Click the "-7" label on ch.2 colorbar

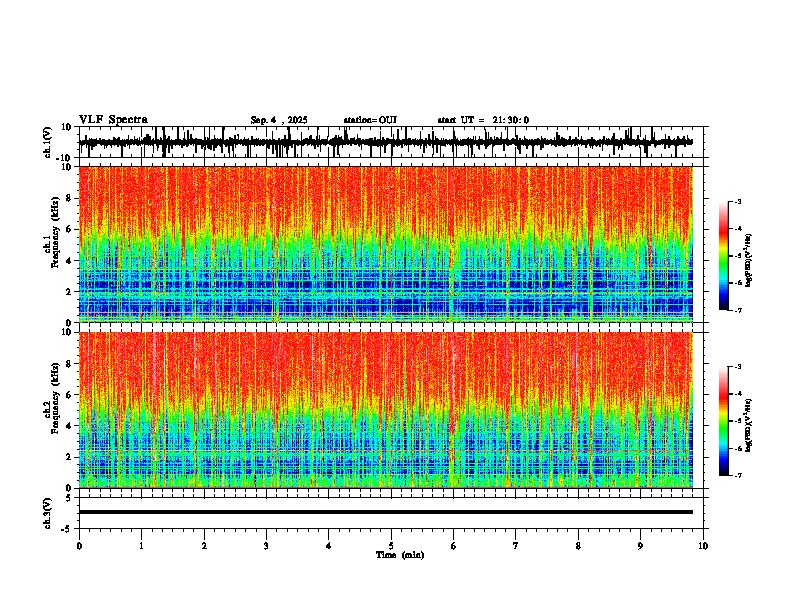(737, 475)
